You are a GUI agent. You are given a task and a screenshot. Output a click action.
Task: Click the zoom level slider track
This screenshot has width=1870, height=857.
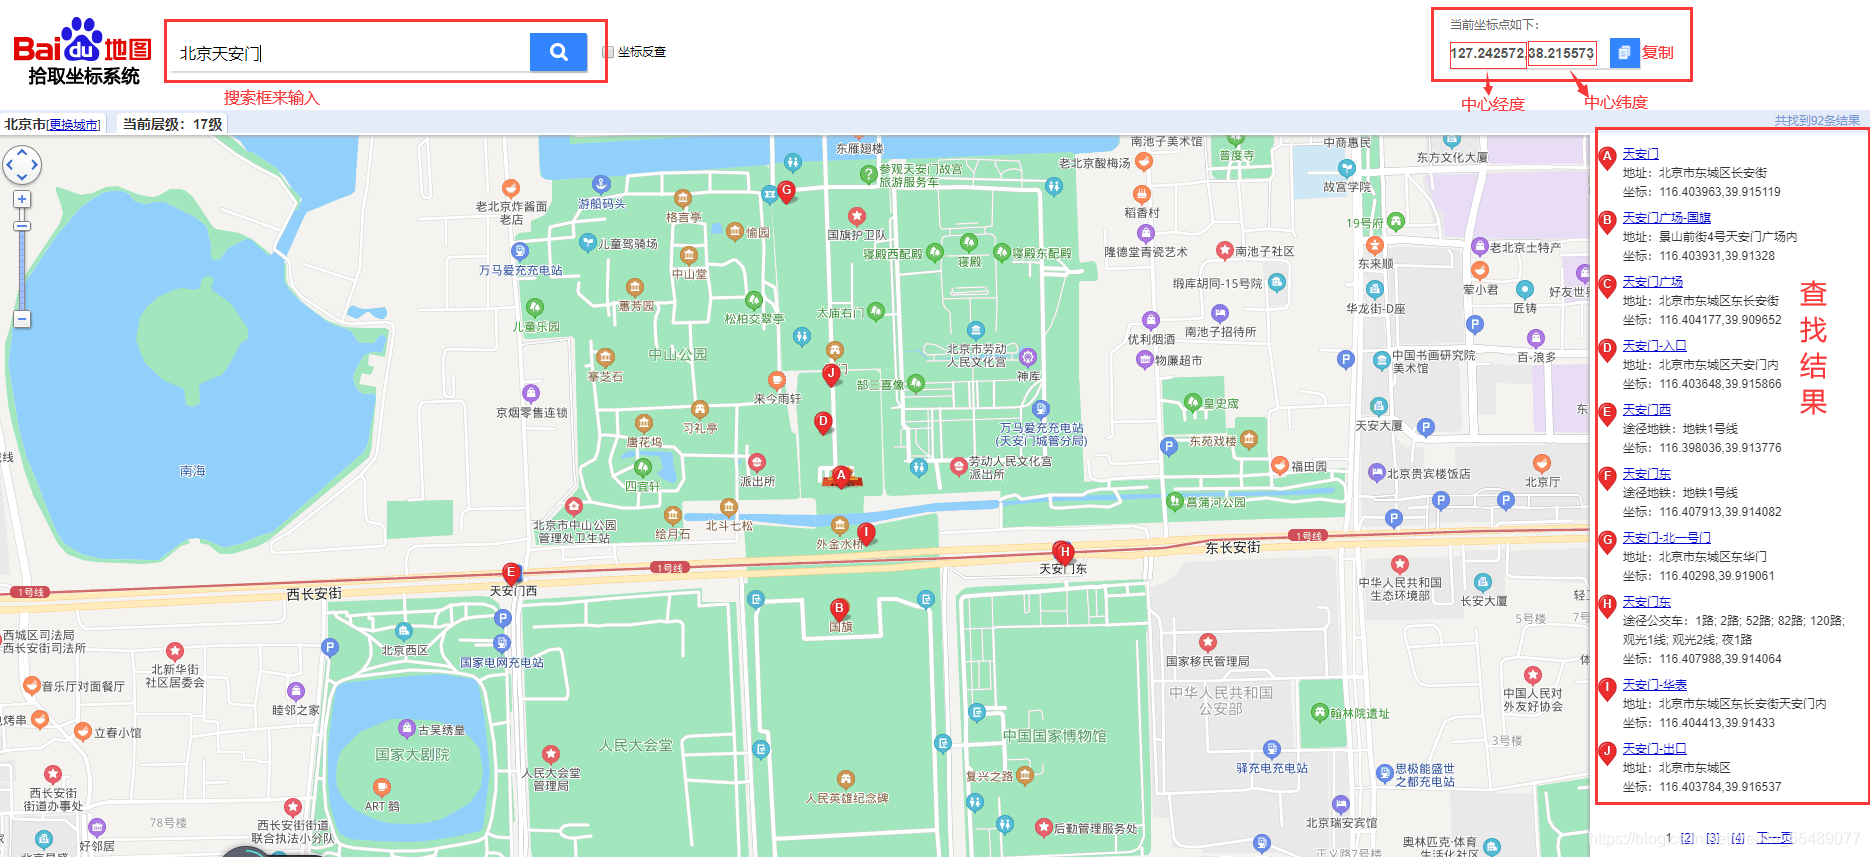click(22, 265)
